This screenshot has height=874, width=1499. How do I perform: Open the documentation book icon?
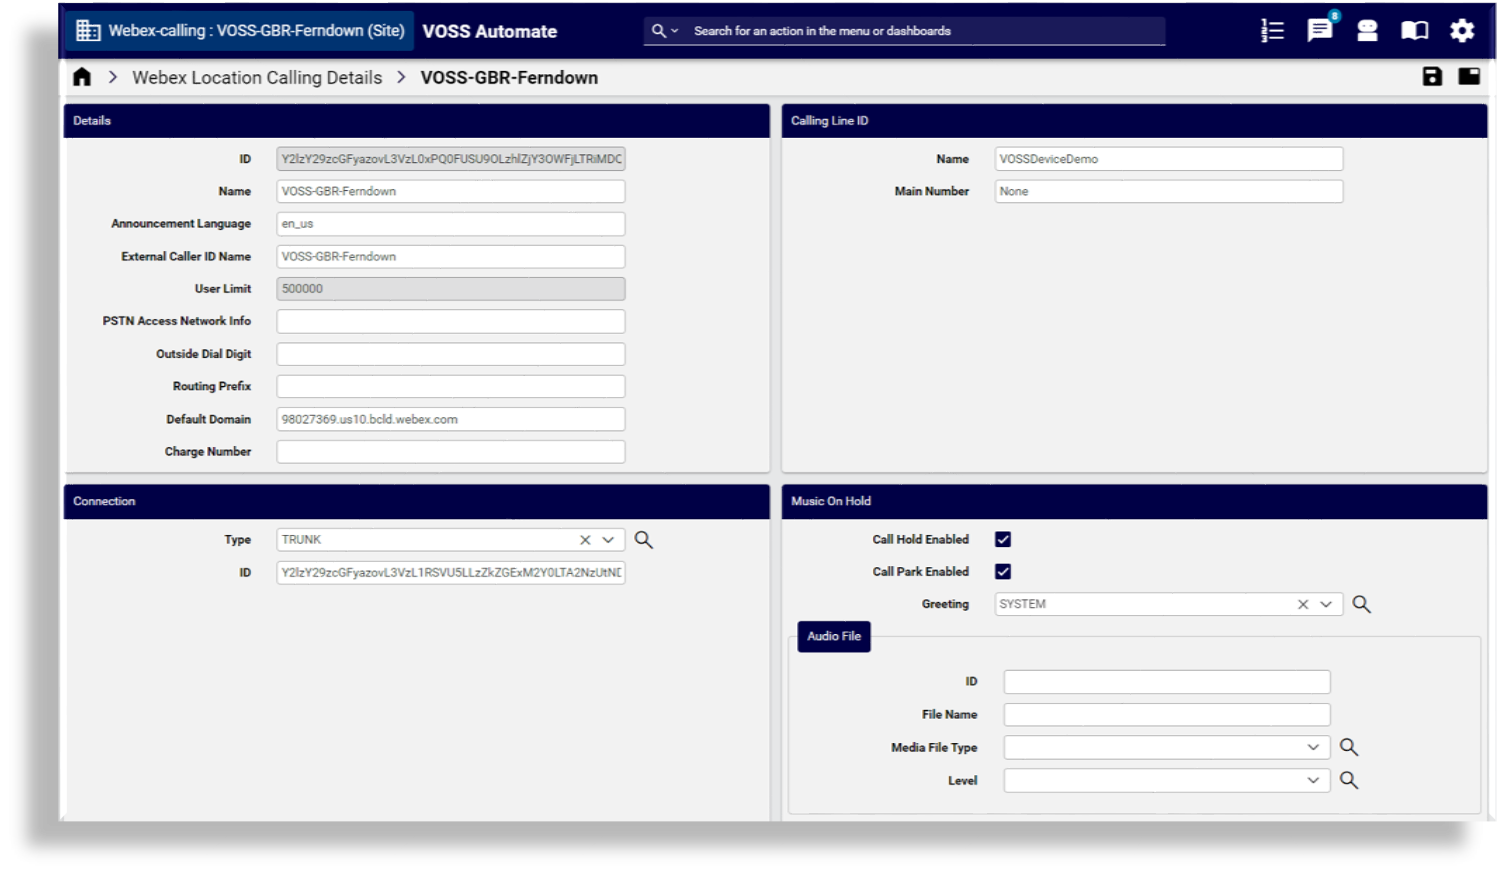1414,31
